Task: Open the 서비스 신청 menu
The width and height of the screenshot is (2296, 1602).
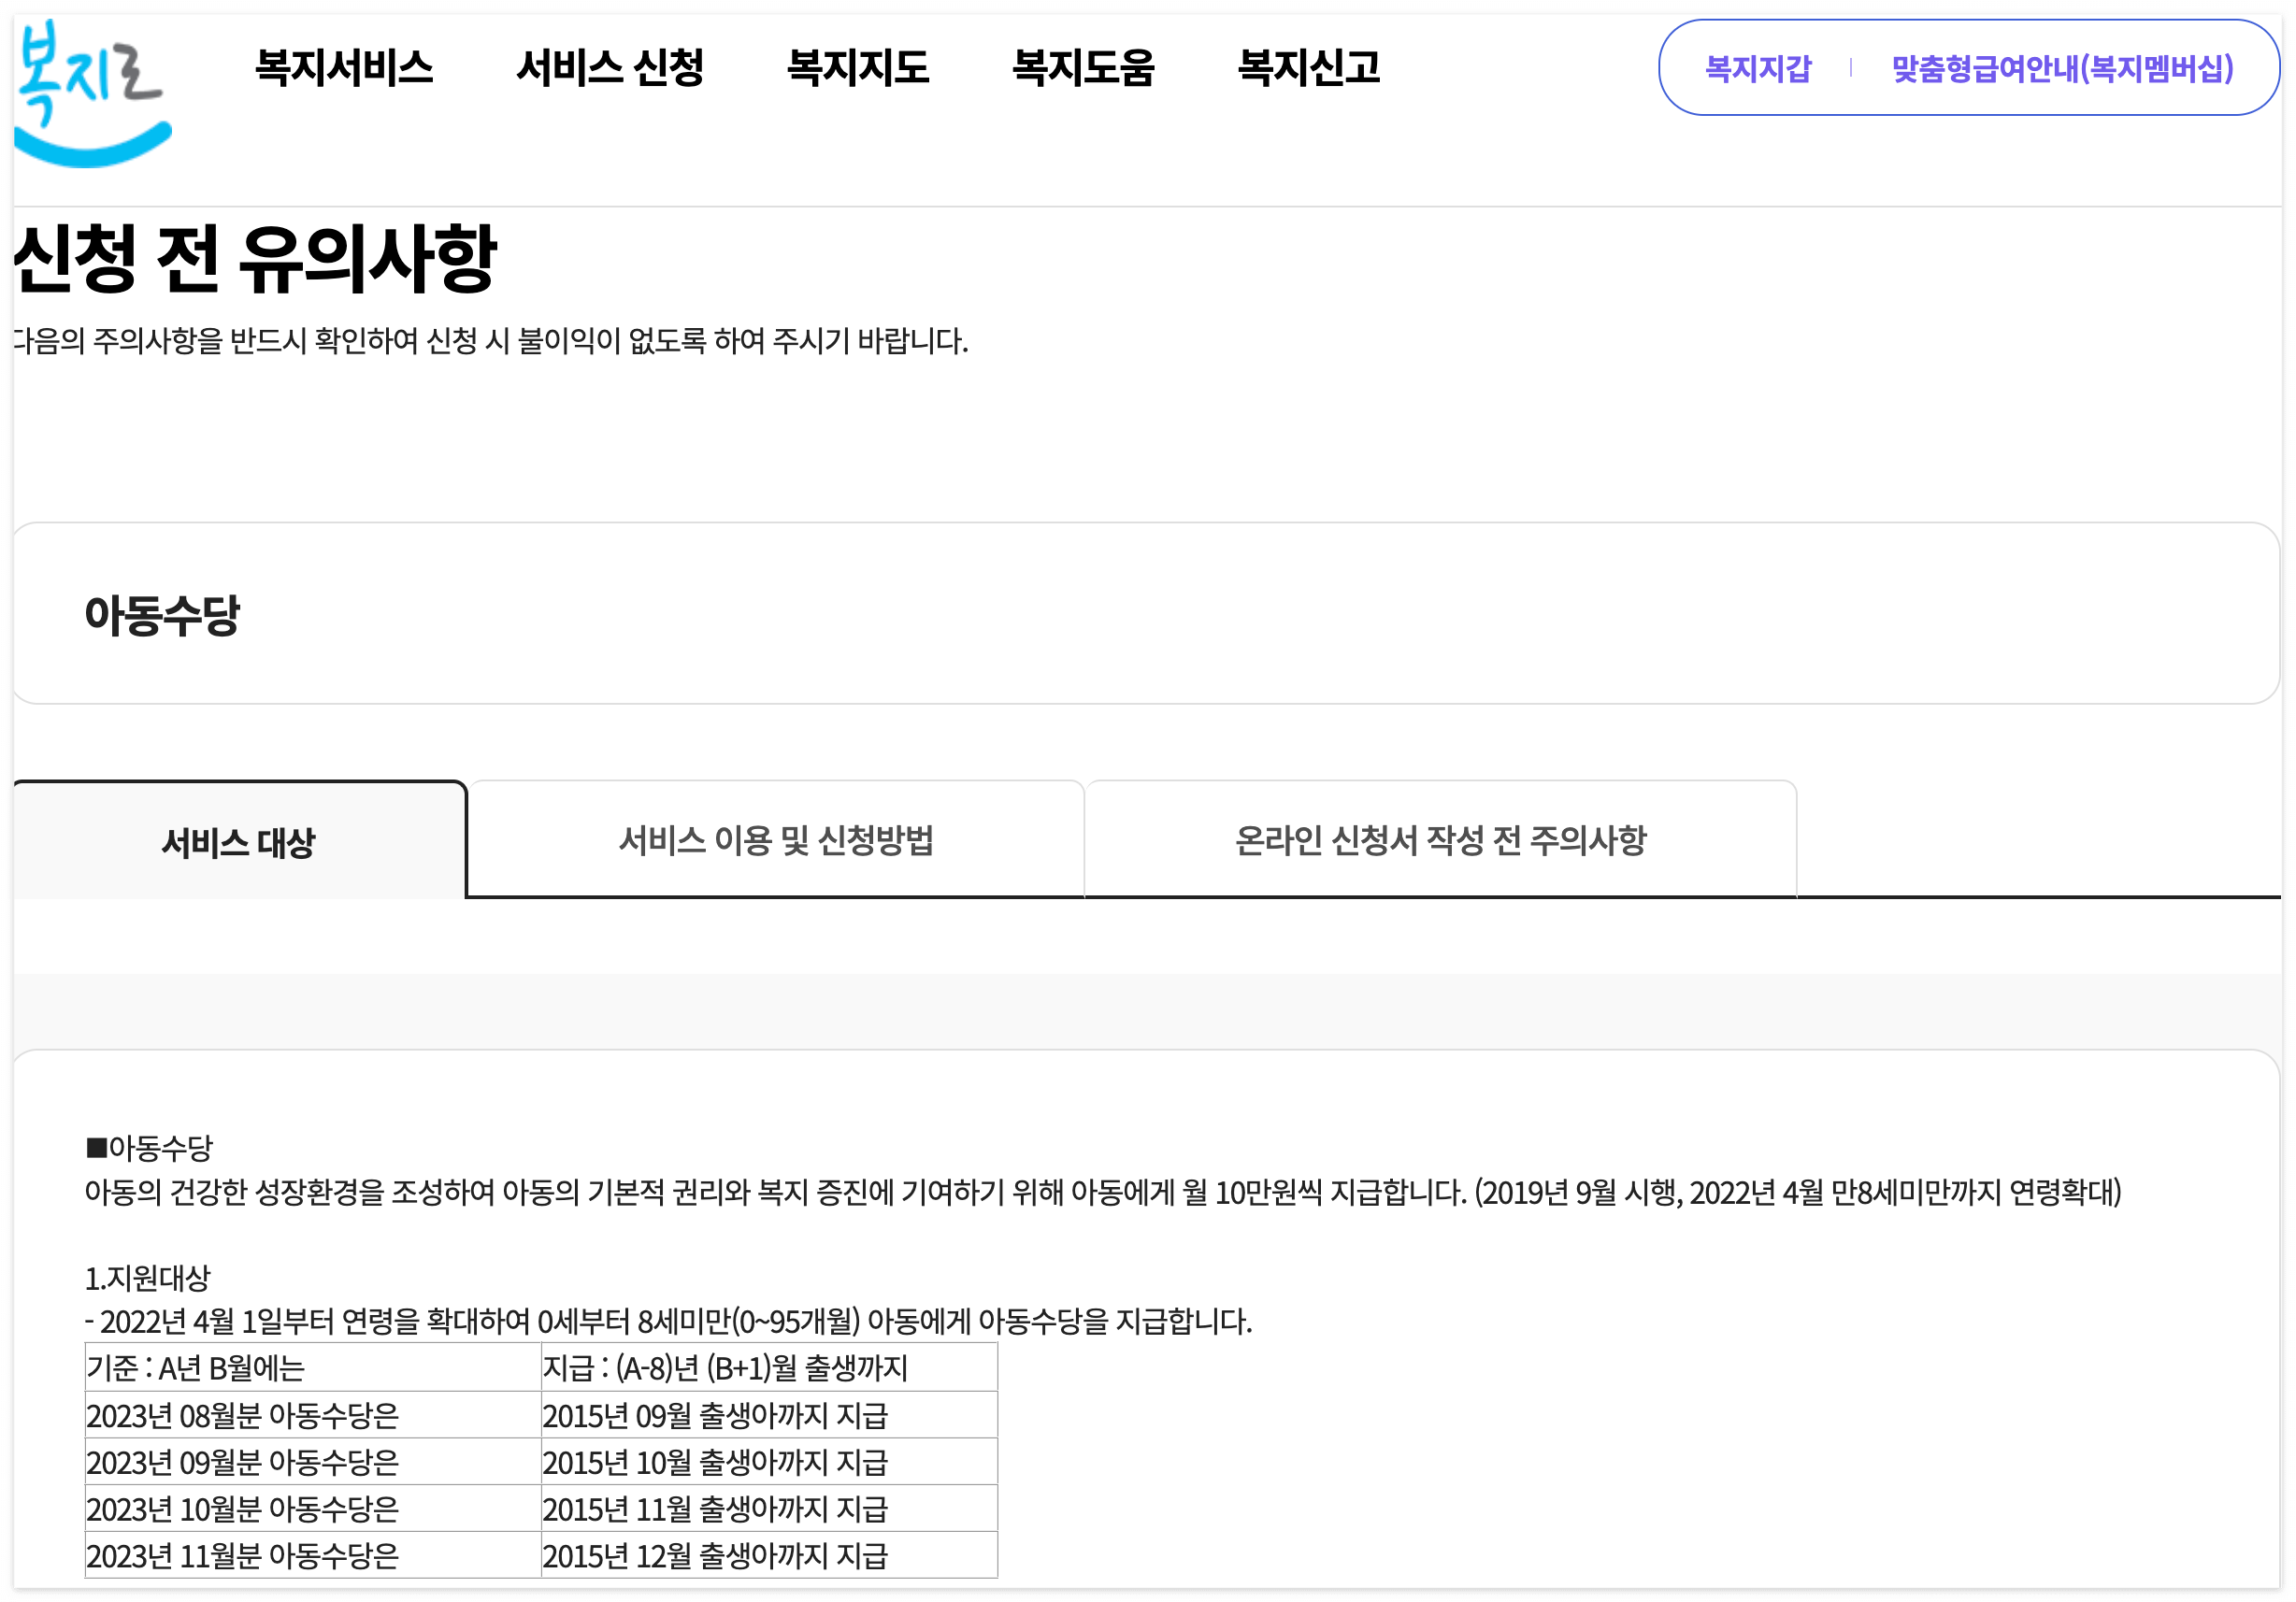Action: point(612,68)
